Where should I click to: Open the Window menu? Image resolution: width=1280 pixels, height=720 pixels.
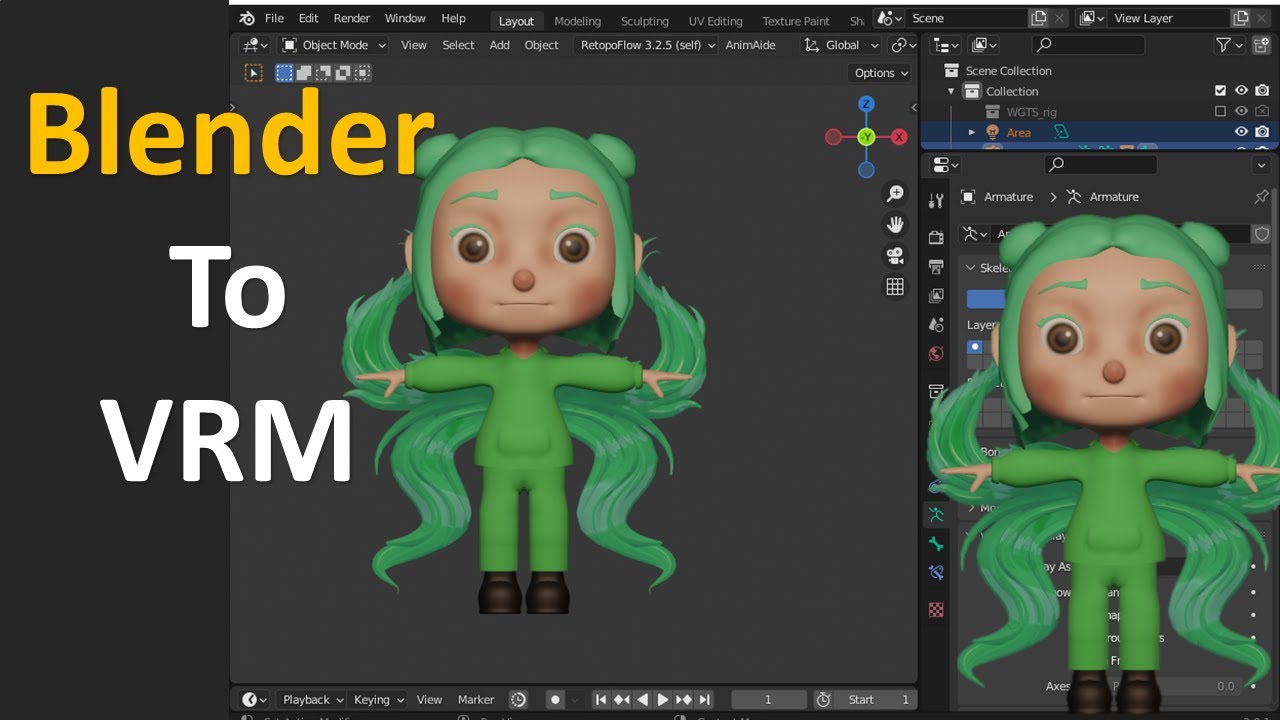(x=405, y=18)
